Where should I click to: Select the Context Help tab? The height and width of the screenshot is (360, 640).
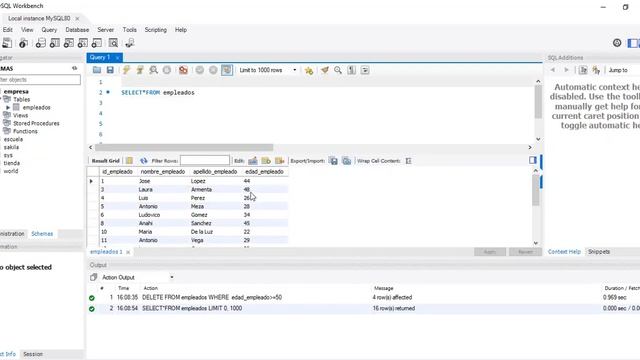tap(564, 252)
